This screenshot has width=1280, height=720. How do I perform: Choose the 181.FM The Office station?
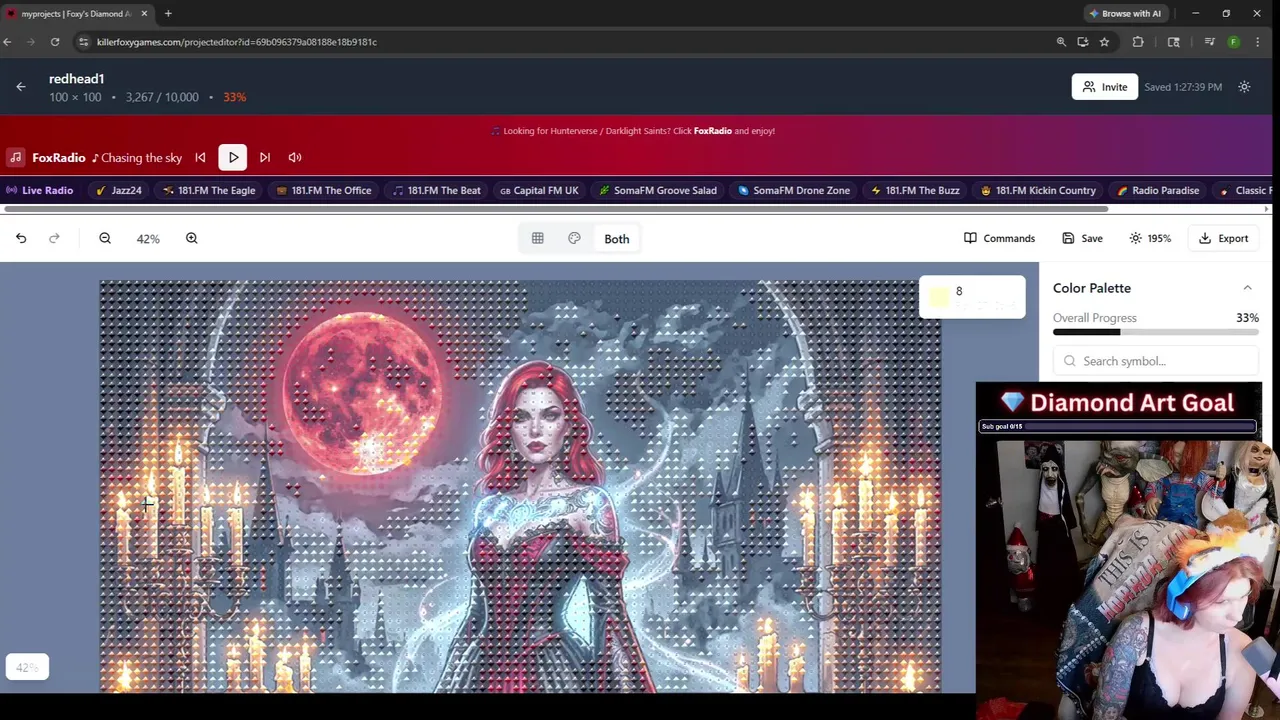pyautogui.click(x=324, y=190)
